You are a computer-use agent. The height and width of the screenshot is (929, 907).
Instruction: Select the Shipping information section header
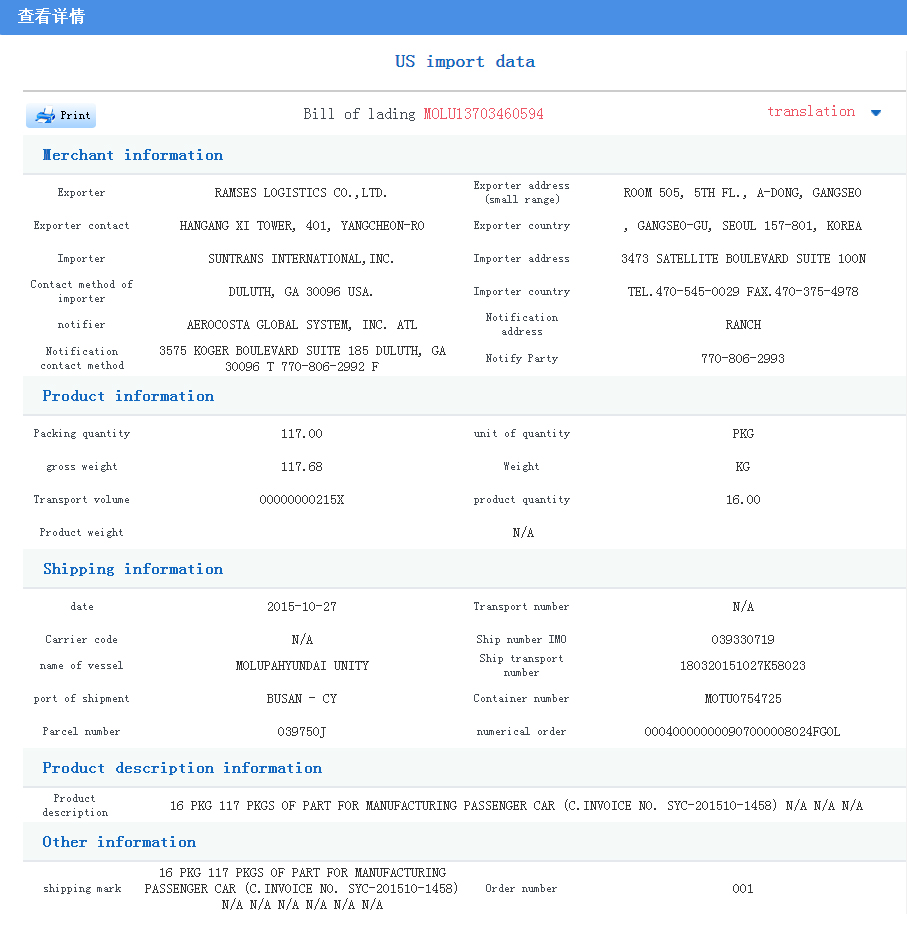click(x=132, y=569)
